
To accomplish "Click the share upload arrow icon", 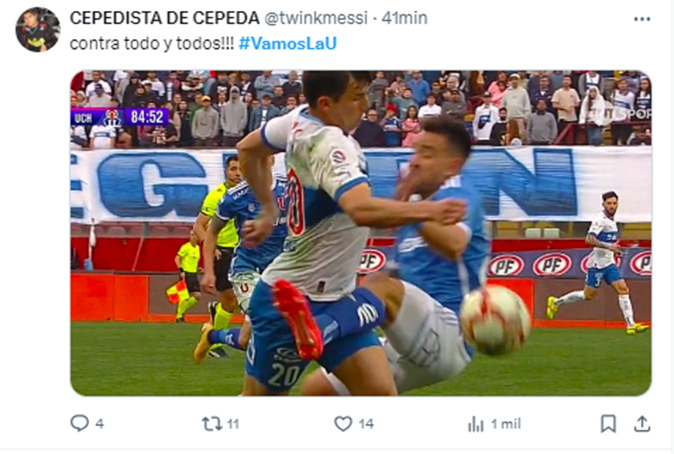I will pyautogui.click(x=642, y=423).
